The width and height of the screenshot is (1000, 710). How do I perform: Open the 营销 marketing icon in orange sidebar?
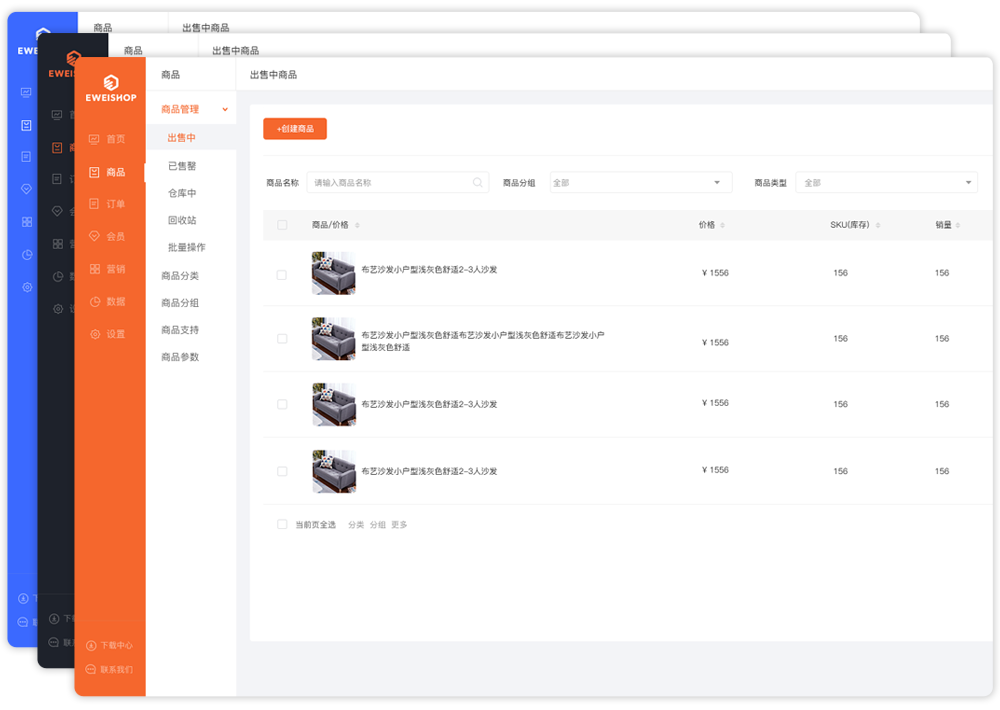tap(94, 269)
